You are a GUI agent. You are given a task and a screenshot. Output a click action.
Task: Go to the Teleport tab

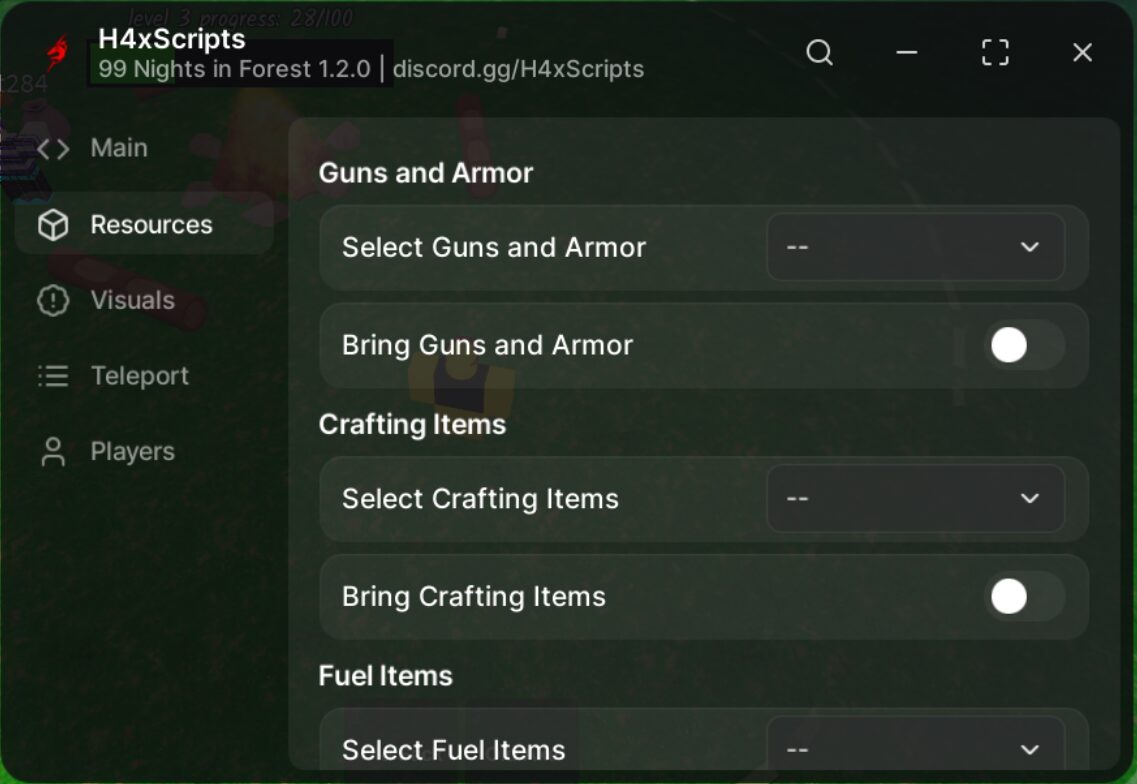coord(140,376)
